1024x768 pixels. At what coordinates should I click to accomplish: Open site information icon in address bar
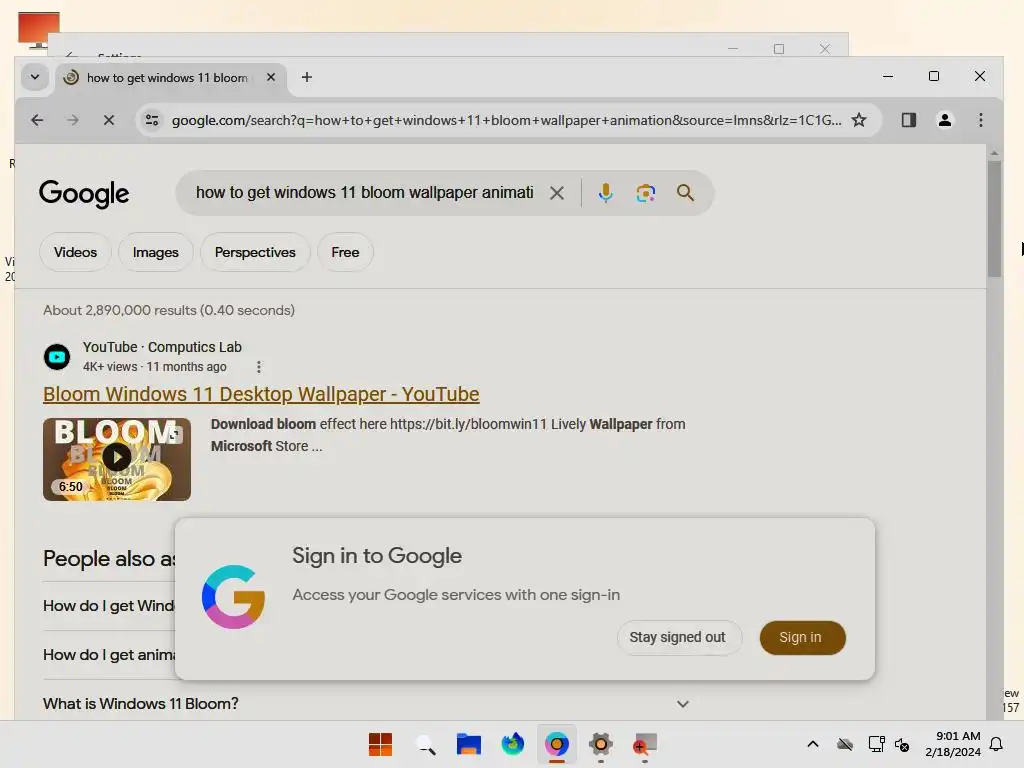[152, 120]
